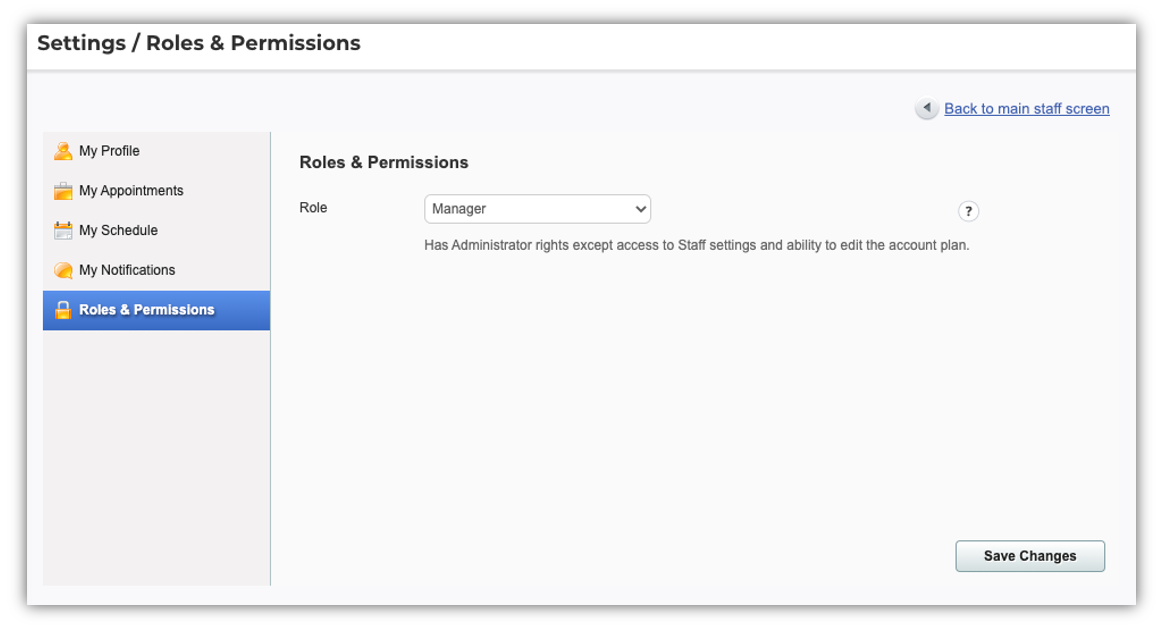Click the My Notifications speech bubble icon
The image size is (1157, 630).
click(x=63, y=271)
